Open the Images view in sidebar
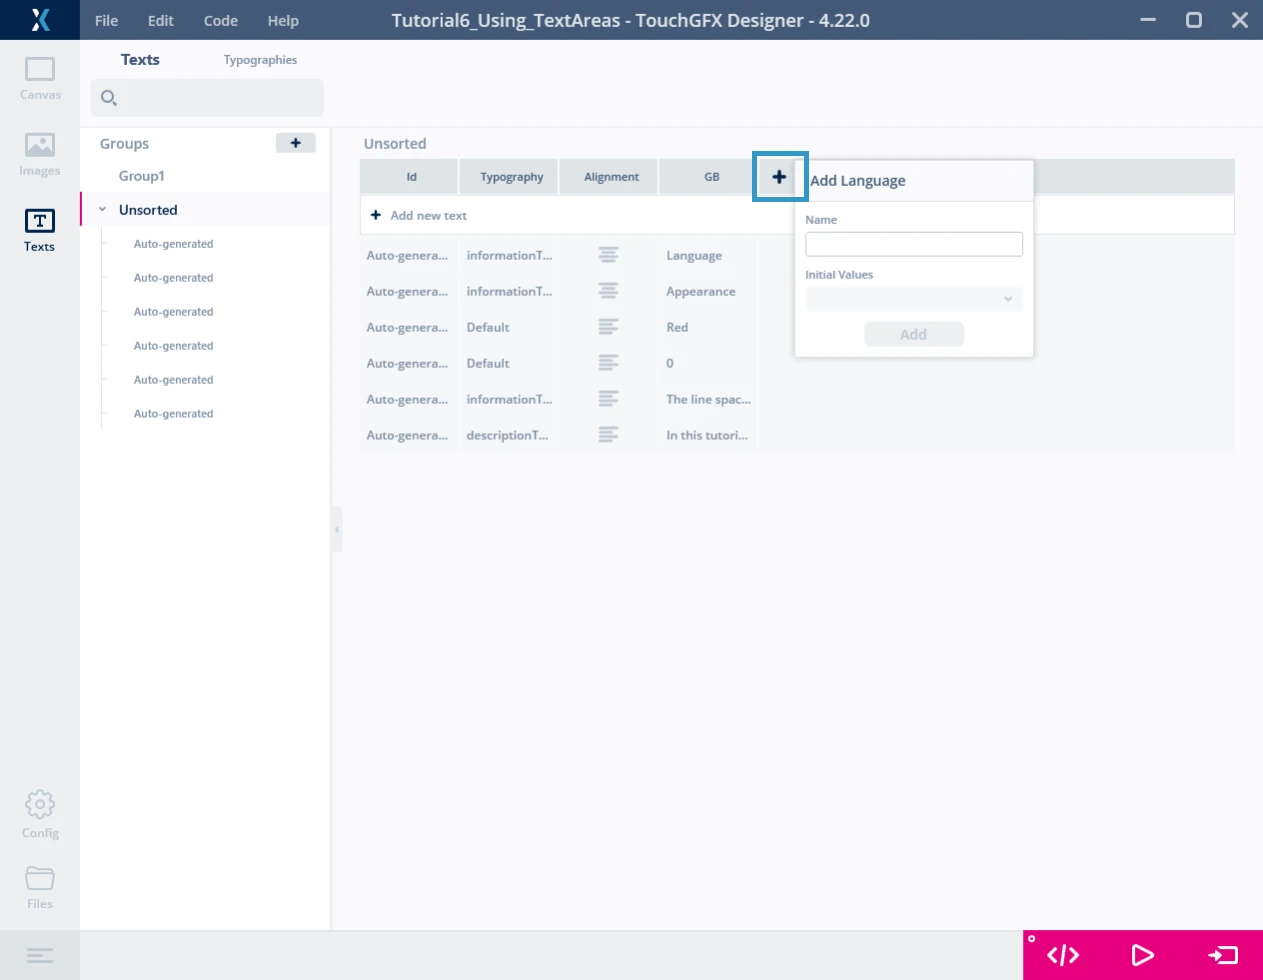Viewport: 1263px width, 980px height. (40, 154)
